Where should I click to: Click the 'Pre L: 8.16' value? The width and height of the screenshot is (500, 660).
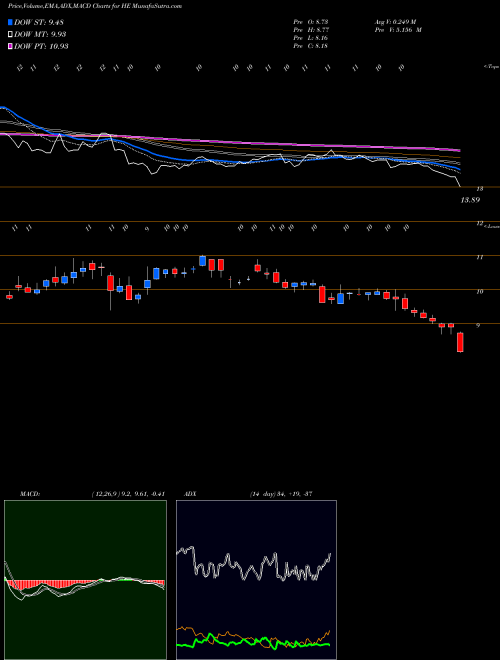tap(311, 38)
